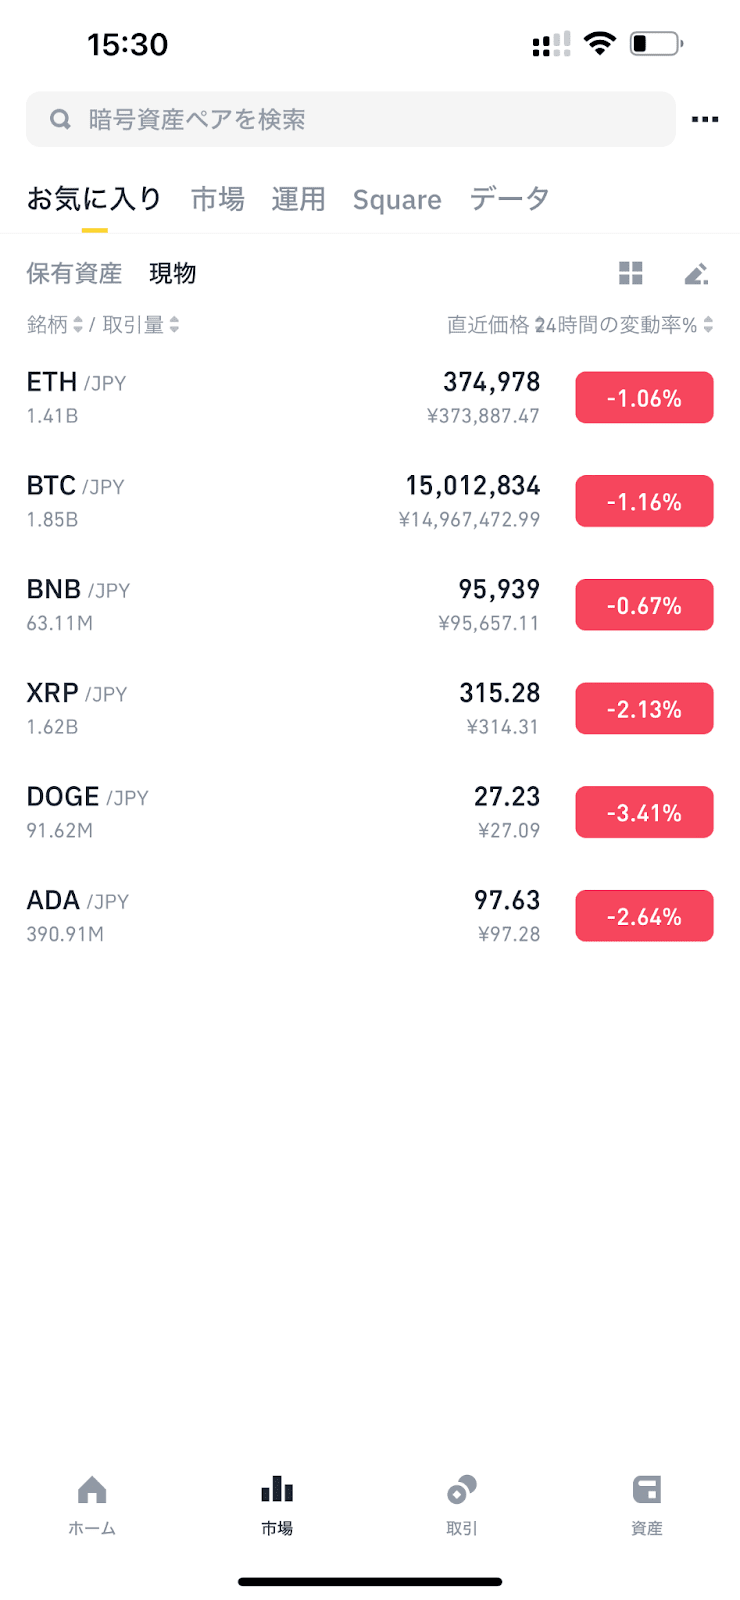Open the three-dot more options menu

(x=705, y=120)
